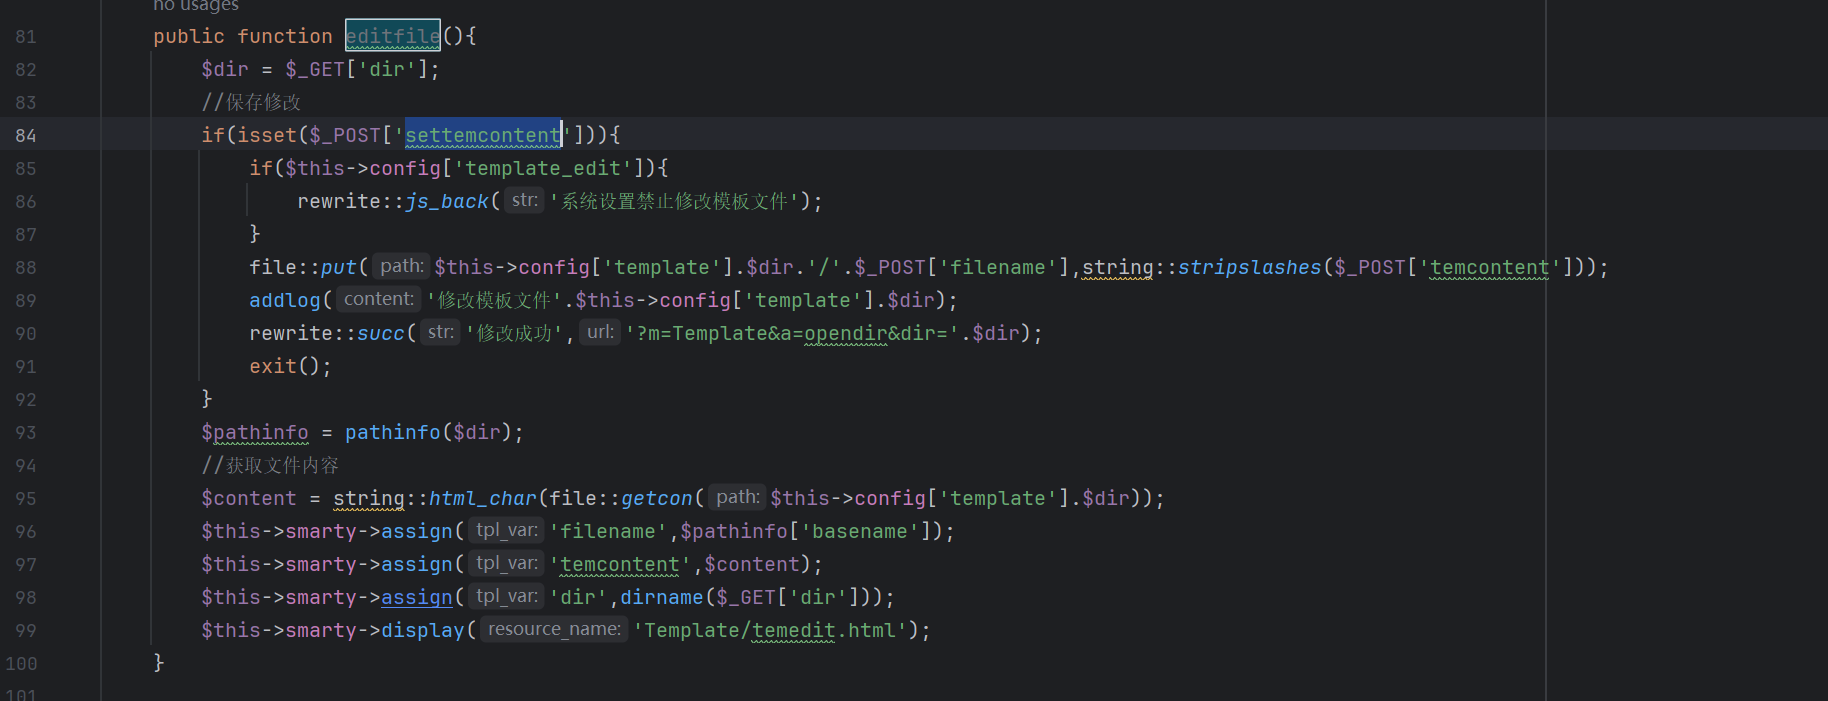Click the html_char method call
The width and height of the screenshot is (1828, 701).
pos(482,498)
